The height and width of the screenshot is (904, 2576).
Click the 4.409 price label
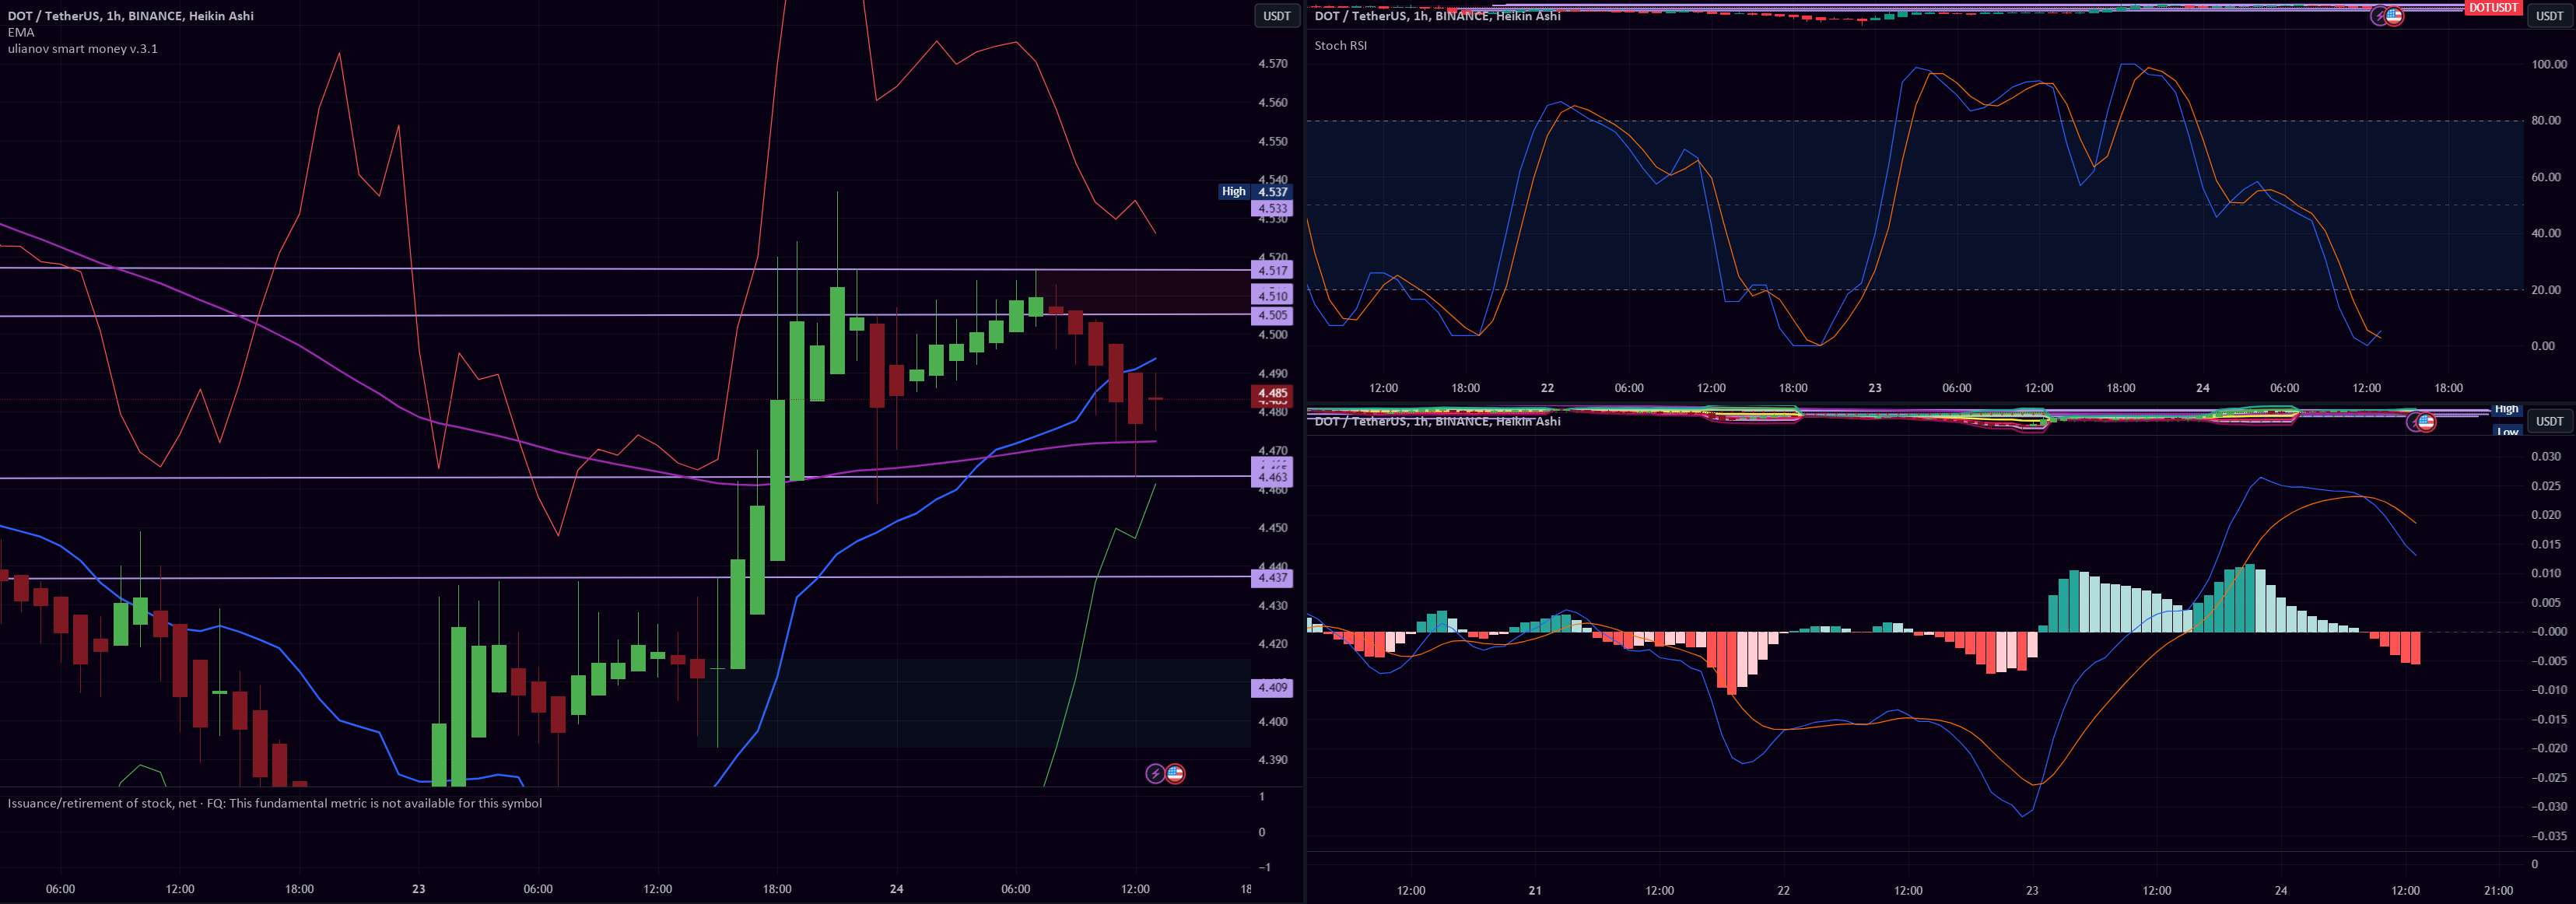click(1272, 688)
